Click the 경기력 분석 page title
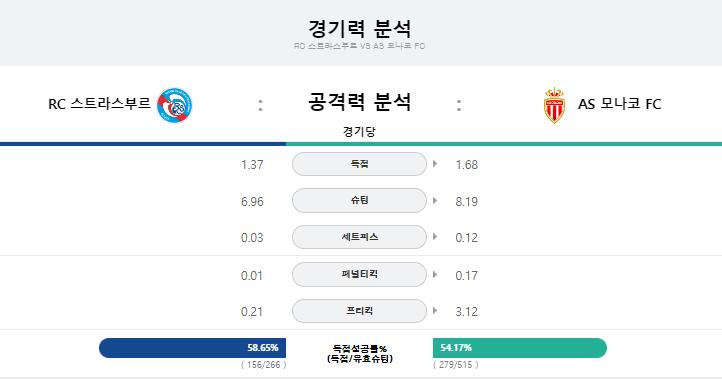Viewport: 722px width, 379px height. (360, 29)
